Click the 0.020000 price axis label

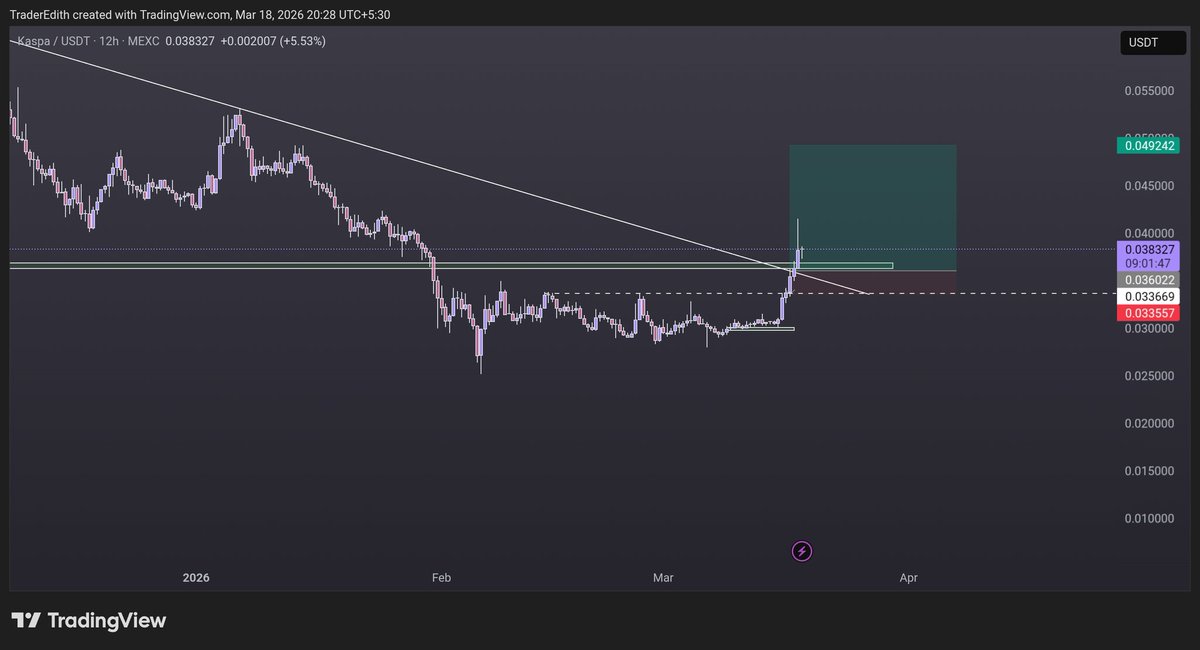point(1149,424)
